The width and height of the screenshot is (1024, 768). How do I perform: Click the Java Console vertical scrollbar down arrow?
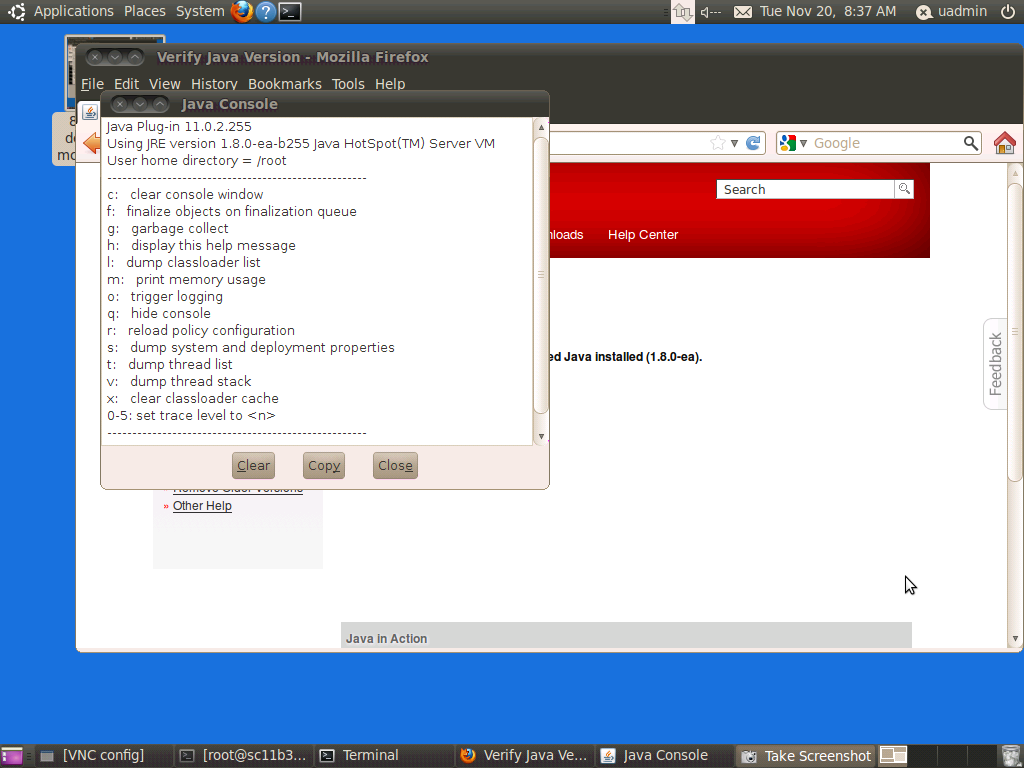[541, 436]
